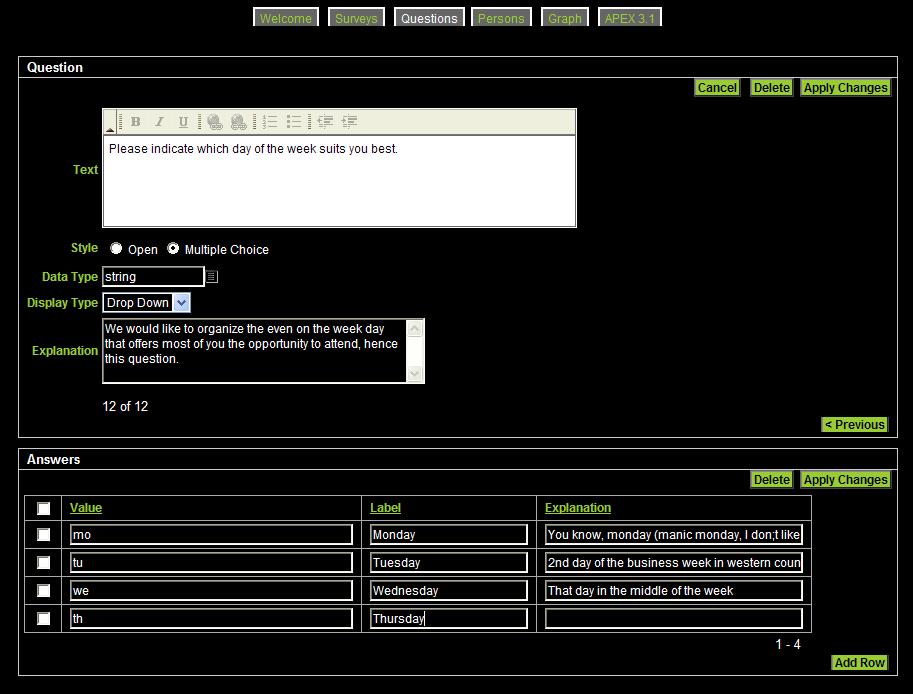Click the empty Explanation field for Thursday
913x694 pixels.
coord(674,618)
